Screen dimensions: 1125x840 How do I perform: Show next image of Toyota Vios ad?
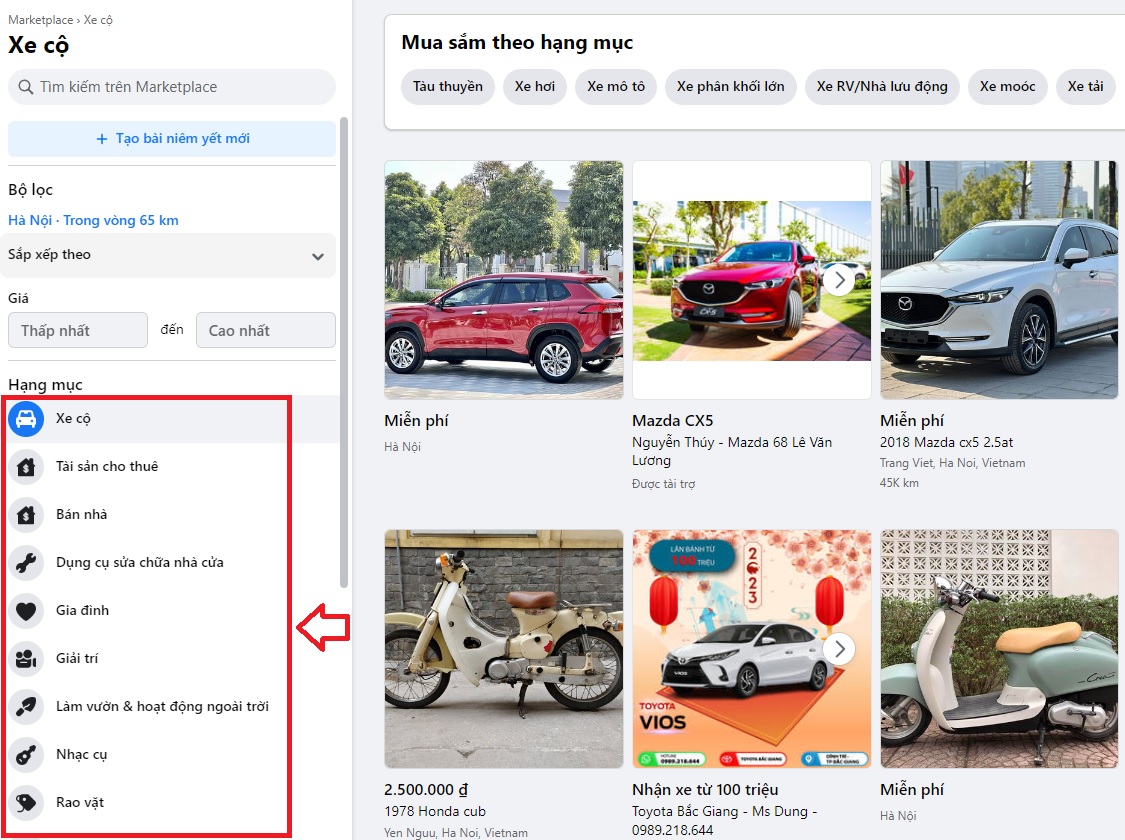[x=839, y=649]
